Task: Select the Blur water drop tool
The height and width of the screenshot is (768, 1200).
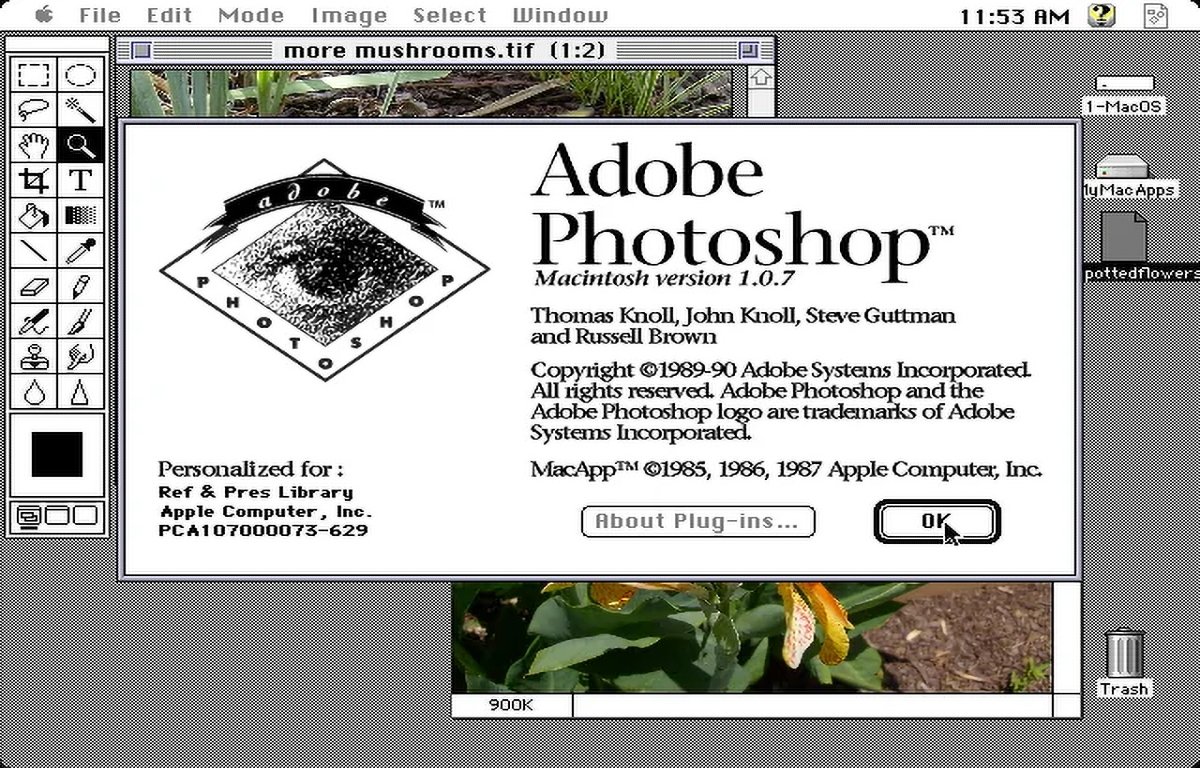Action: pos(34,391)
